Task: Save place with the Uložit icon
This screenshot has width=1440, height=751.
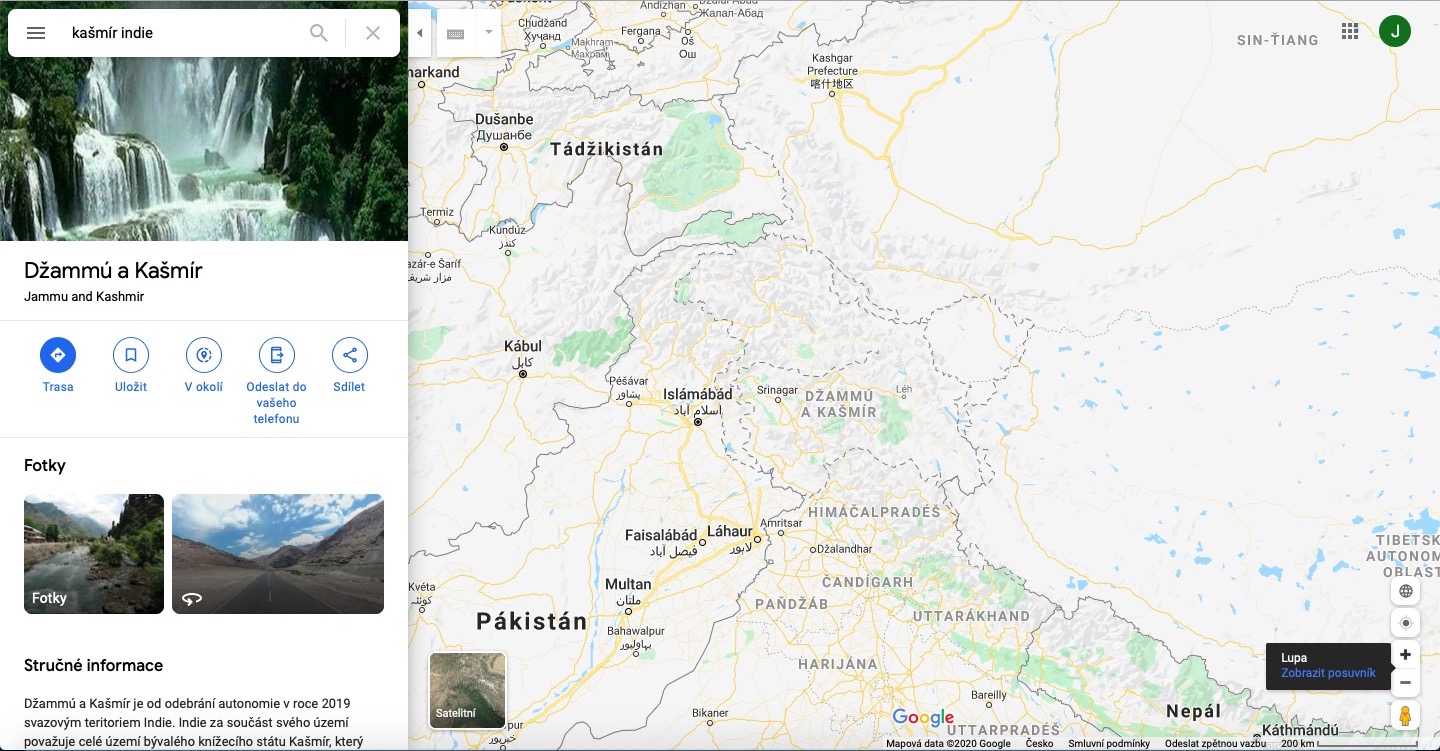Action: click(x=131, y=355)
